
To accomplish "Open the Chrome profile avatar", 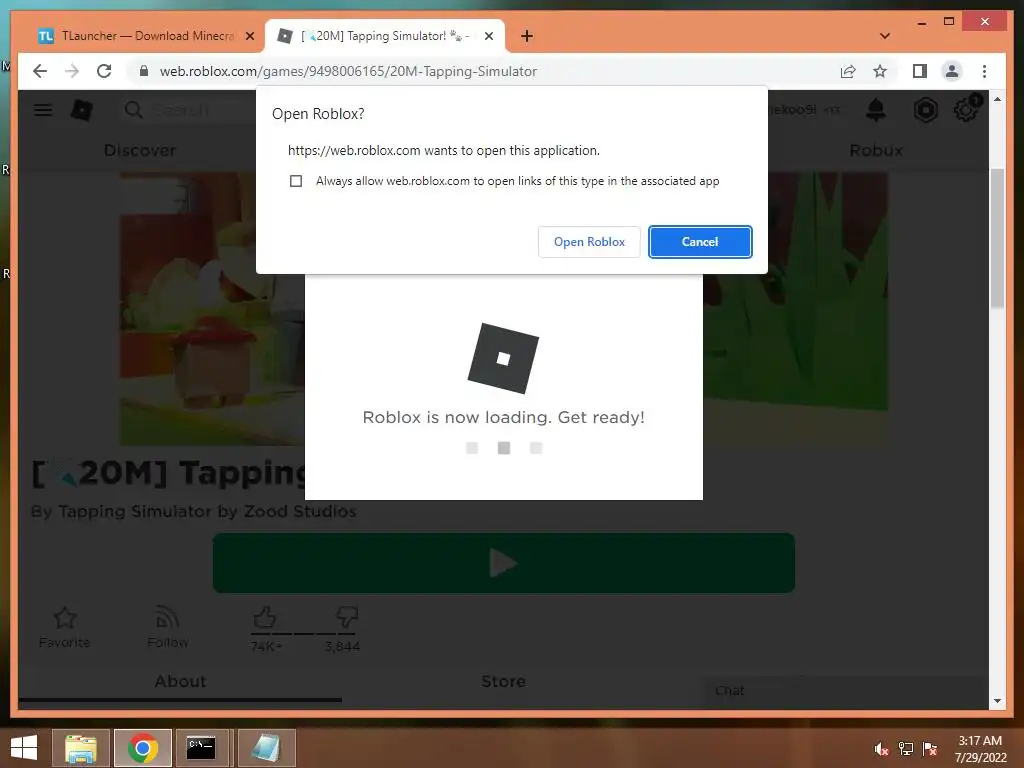I will click(952, 71).
